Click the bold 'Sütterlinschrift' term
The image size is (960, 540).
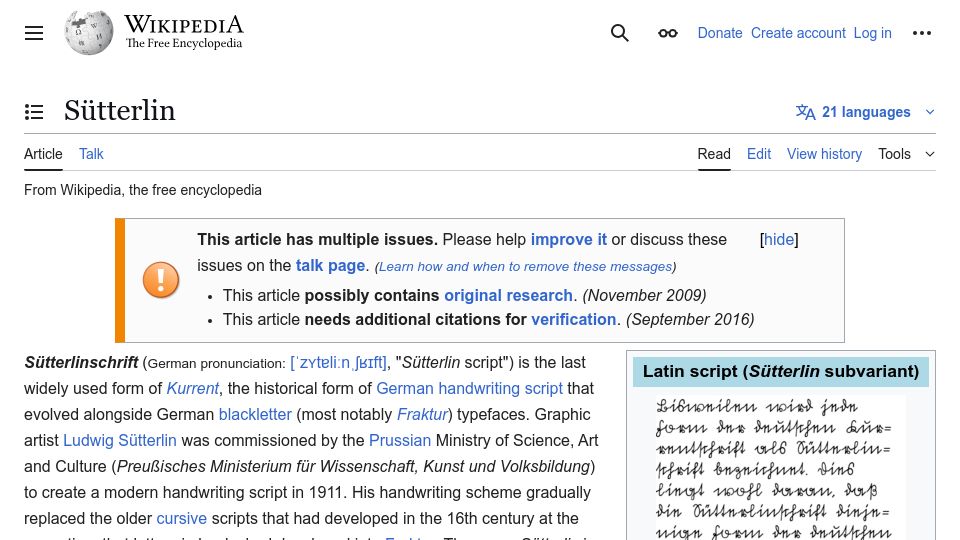click(81, 362)
